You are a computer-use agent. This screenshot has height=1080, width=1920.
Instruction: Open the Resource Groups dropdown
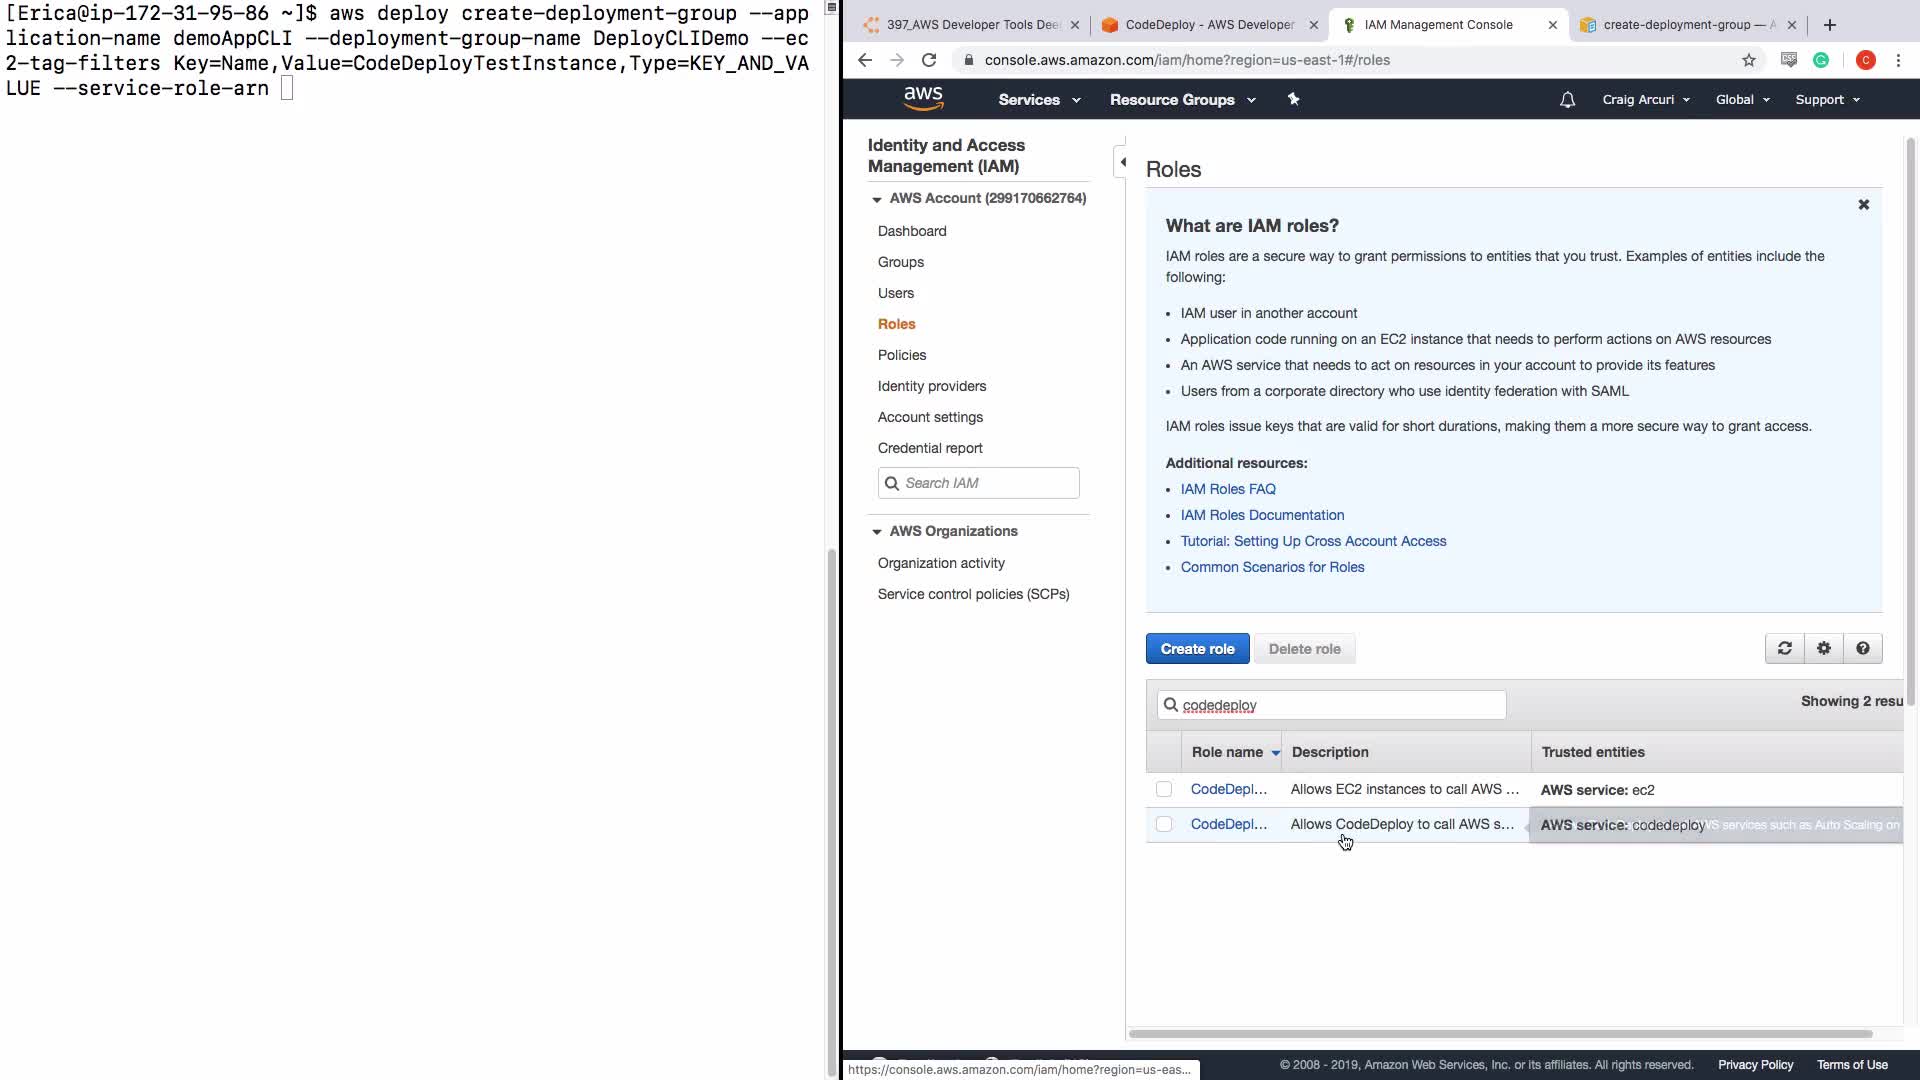[1182, 100]
